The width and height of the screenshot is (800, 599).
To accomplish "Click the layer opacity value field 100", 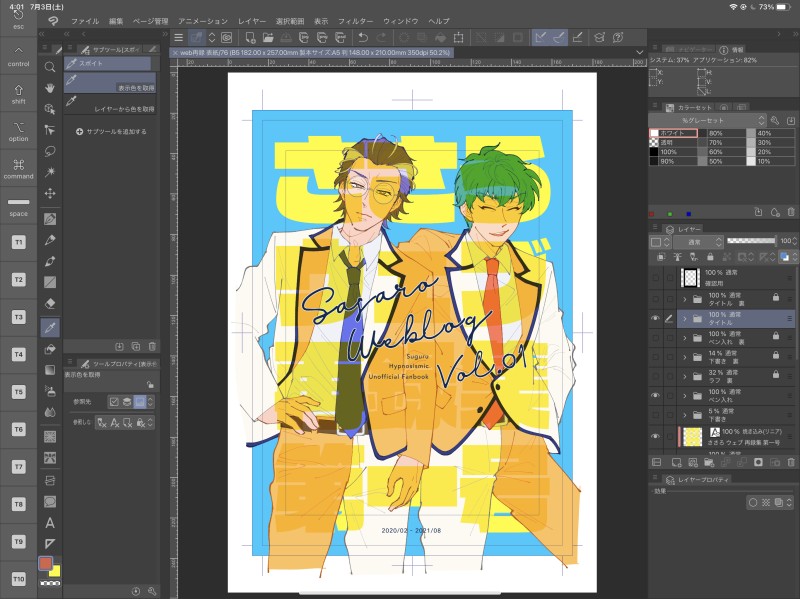I will coord(785,241).
